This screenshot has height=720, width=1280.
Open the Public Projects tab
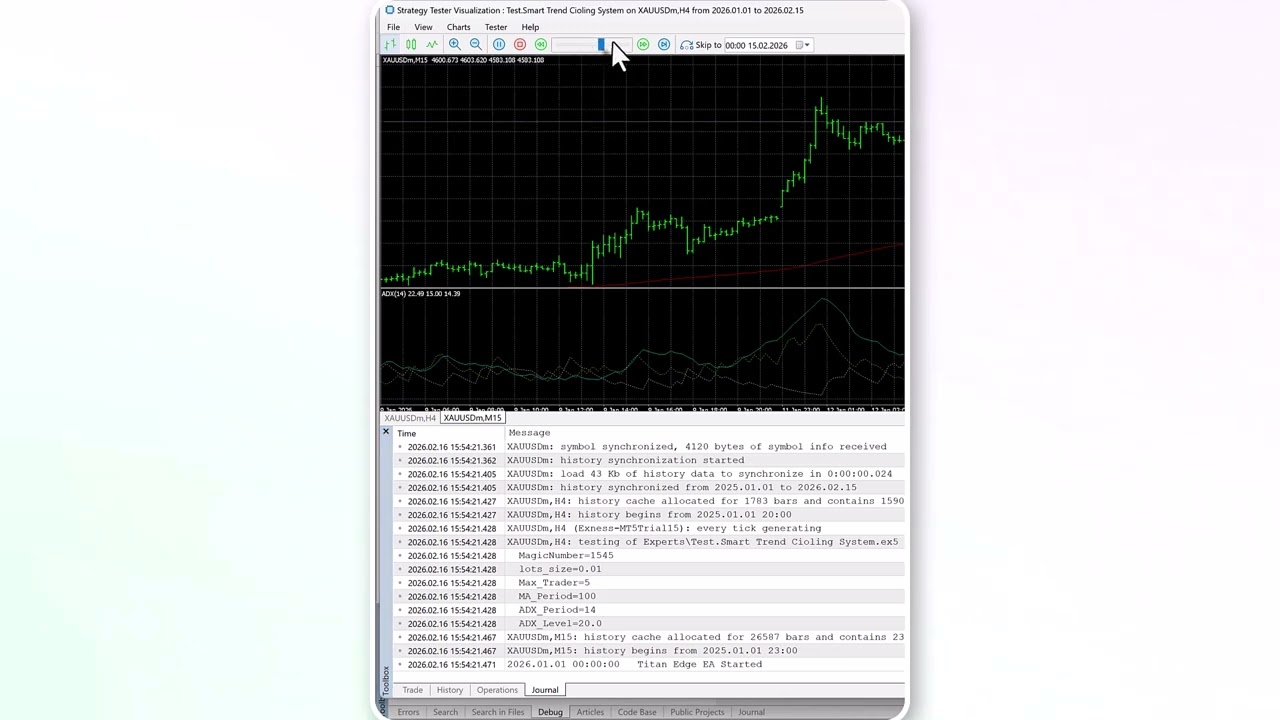(x=697, y=712)
